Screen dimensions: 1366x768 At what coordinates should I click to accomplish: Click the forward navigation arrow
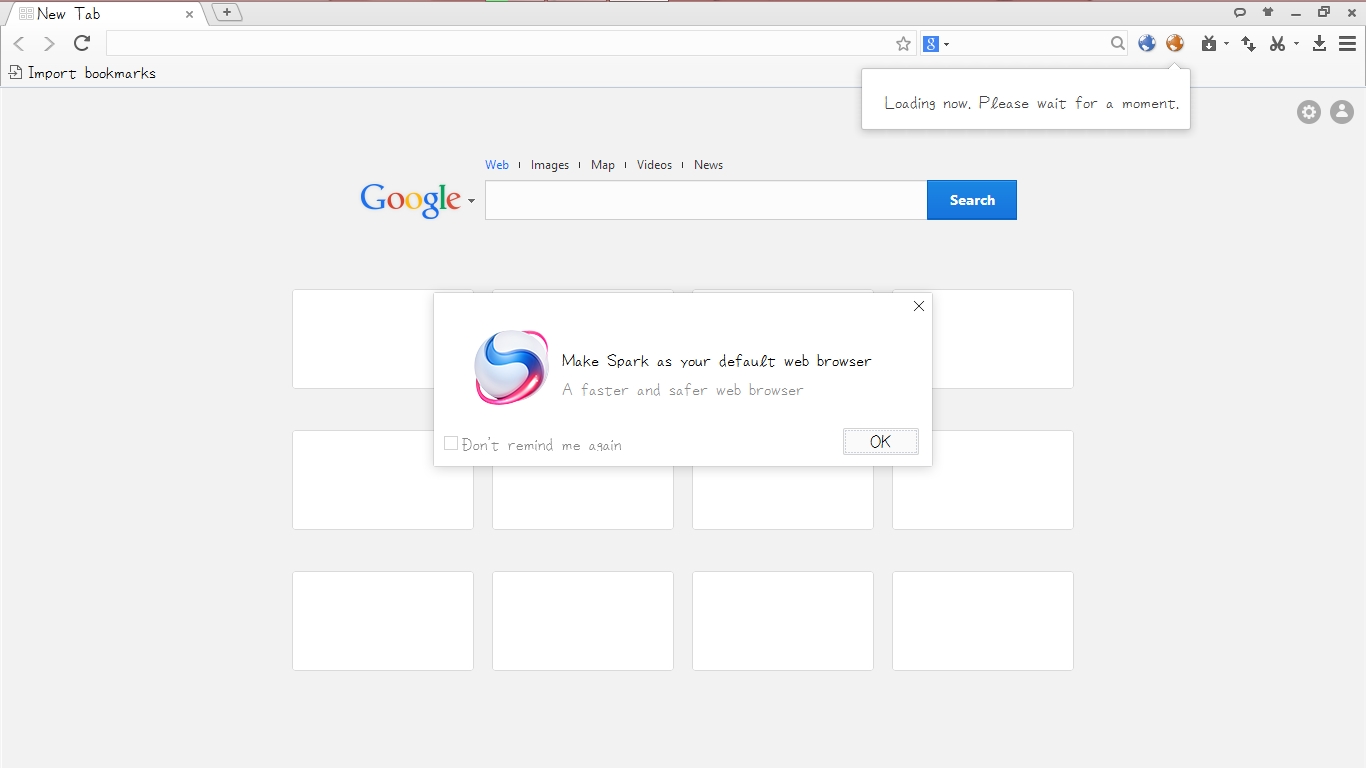click(49, 43)
